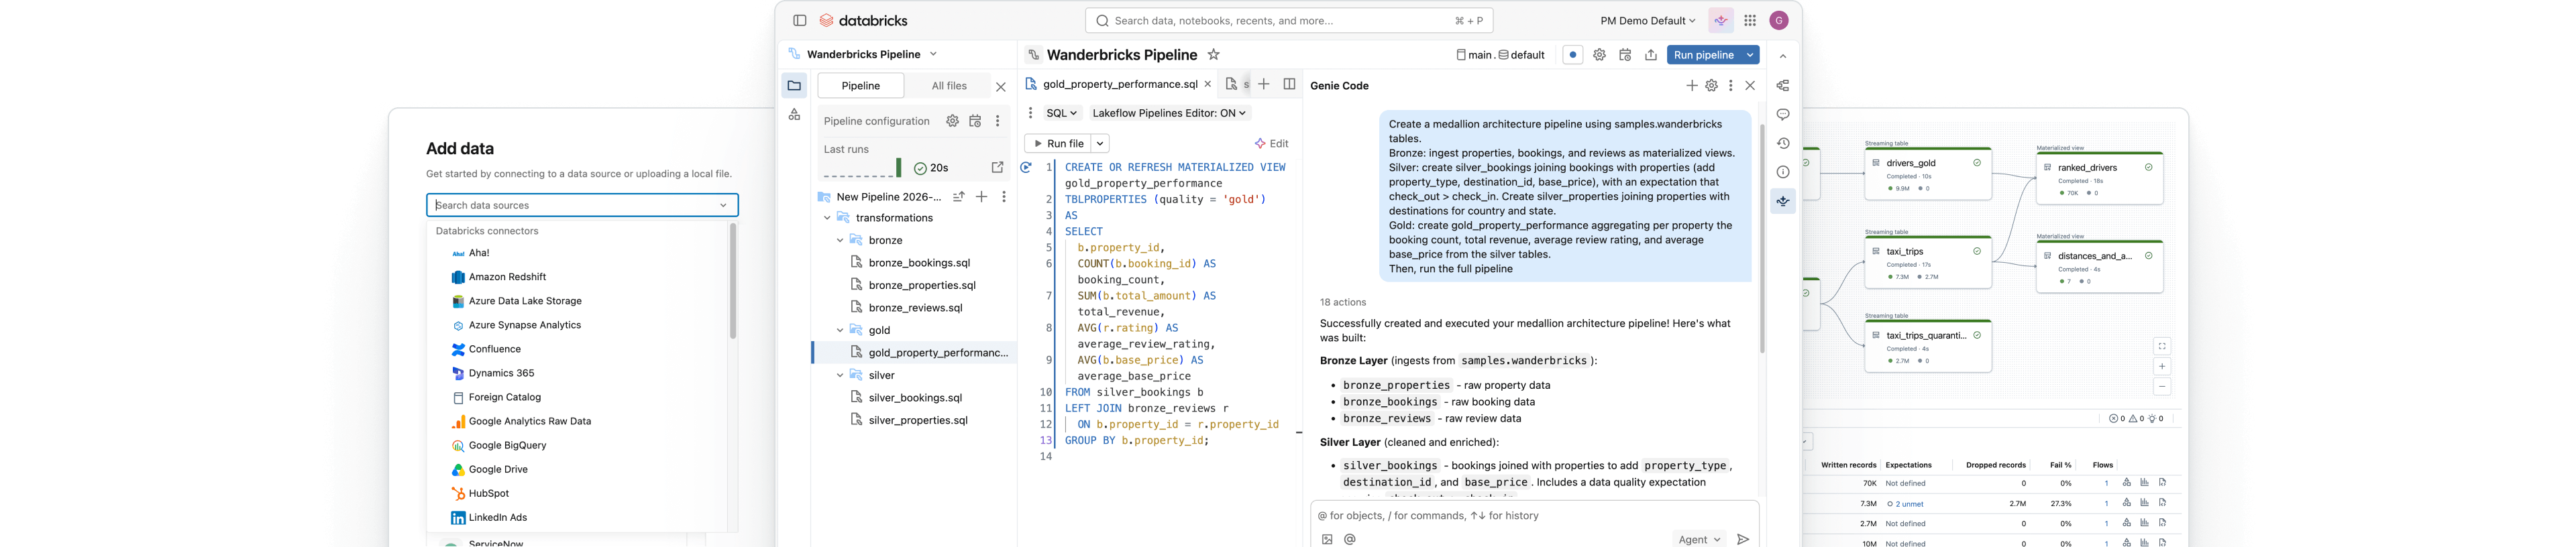Image resolution: width=2576 pixels, height=547 pixels.
Task: Open silver_bookings.sql in the file tree
Action: (x=915, y=397)
